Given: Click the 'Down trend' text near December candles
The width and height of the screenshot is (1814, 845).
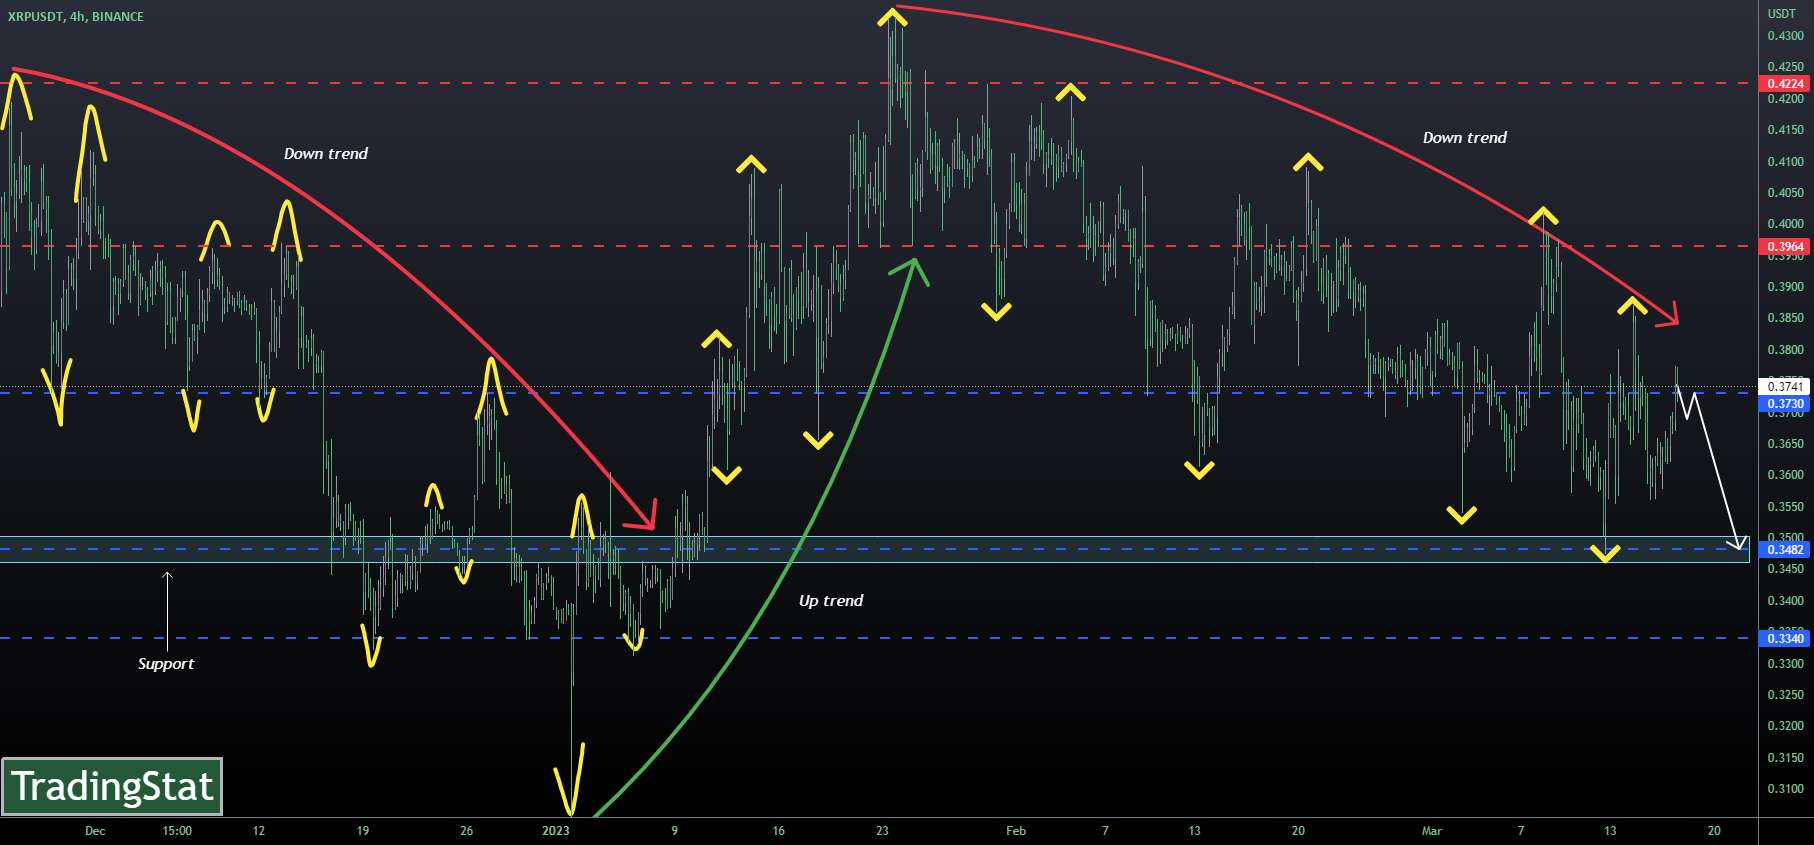Looking at the screenshot, I should [326, 154].
